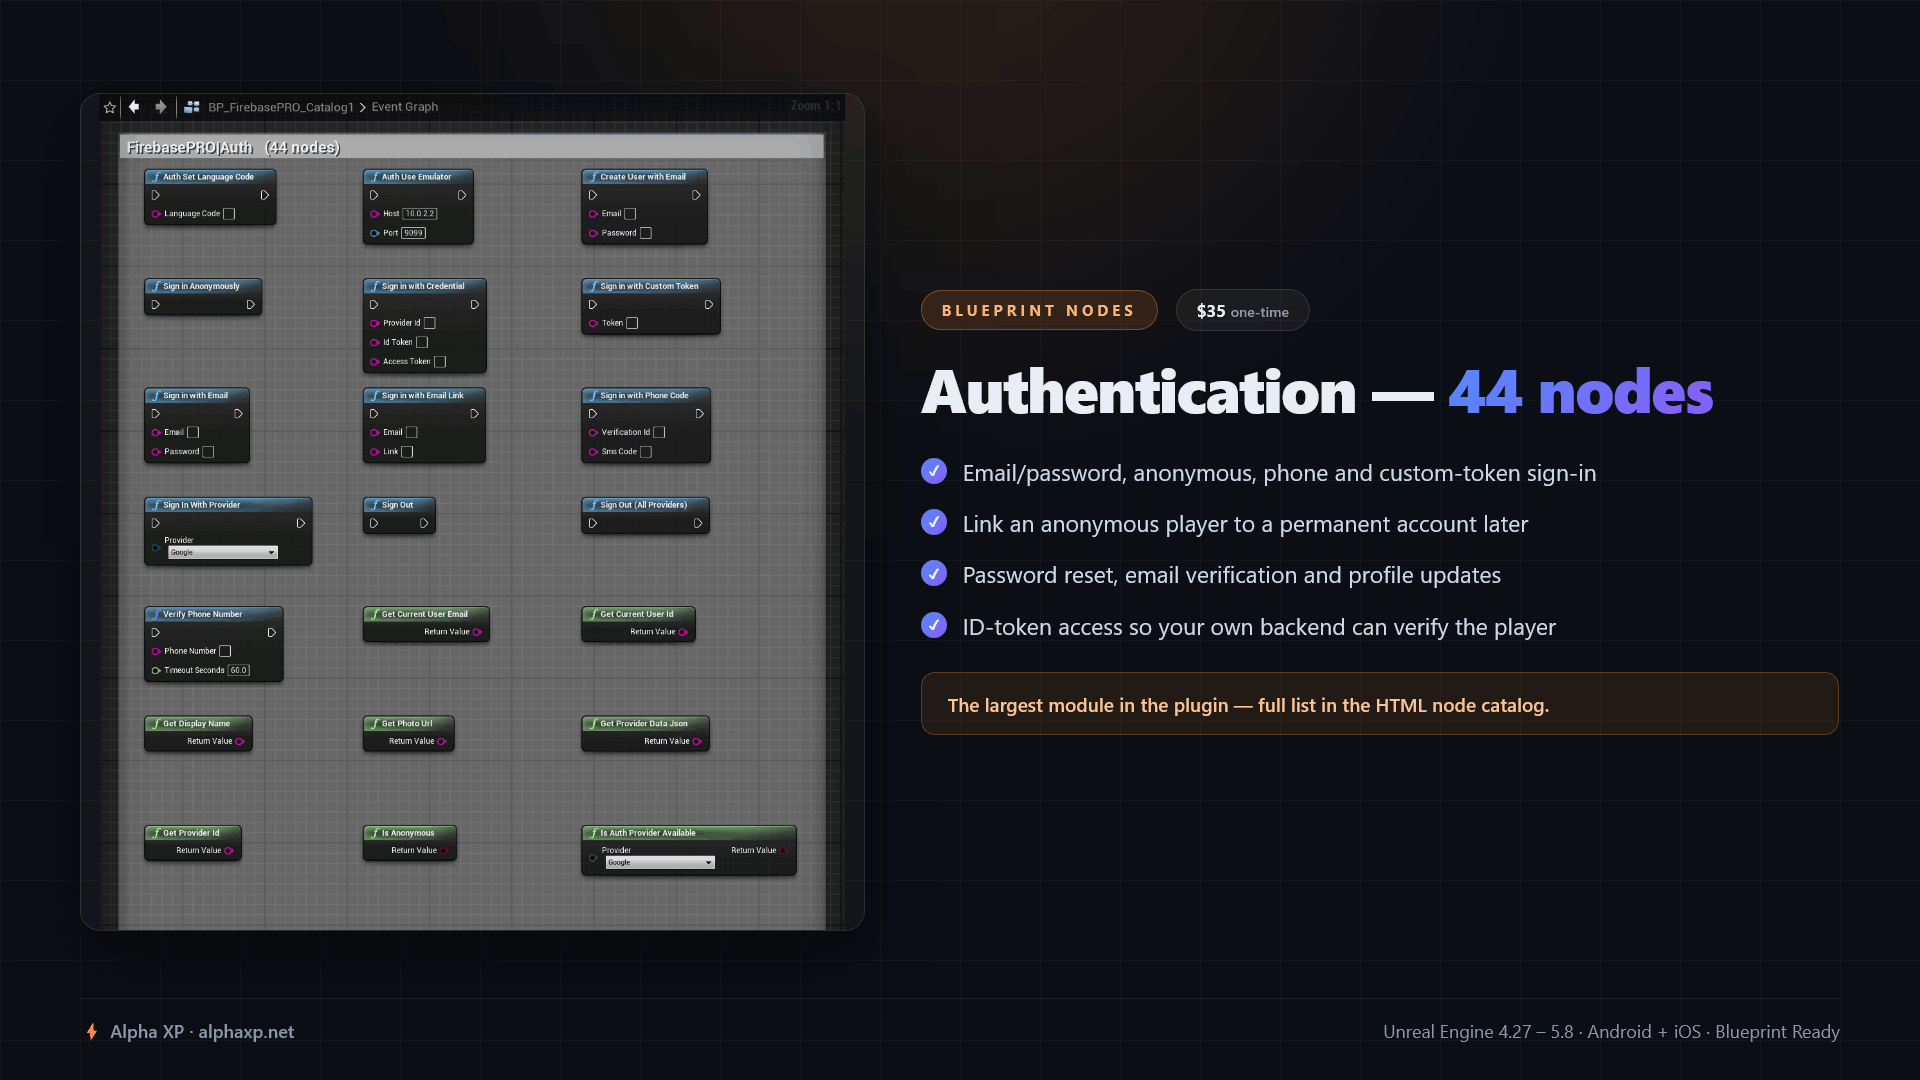This screenshot has width=1920, height=1080.
Task: Click Return Value pin on Get Provider Id
Action: click(229, 851)
